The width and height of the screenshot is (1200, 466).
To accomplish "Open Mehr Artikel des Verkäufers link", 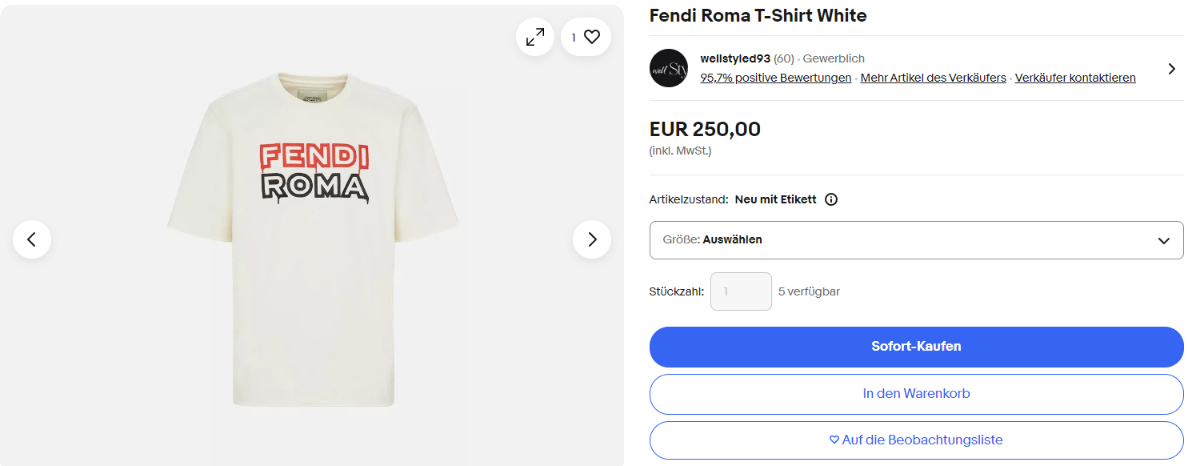I will click(933, 78).
